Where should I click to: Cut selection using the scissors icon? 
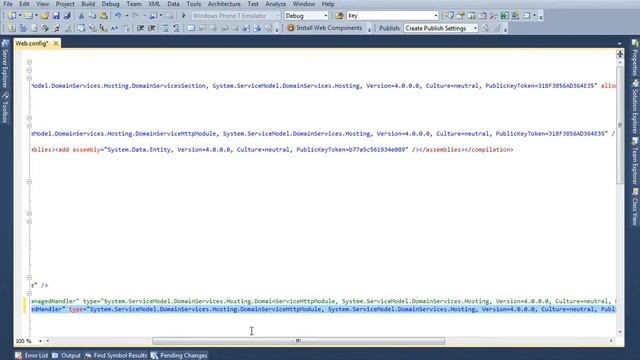[x=81, y=16]
